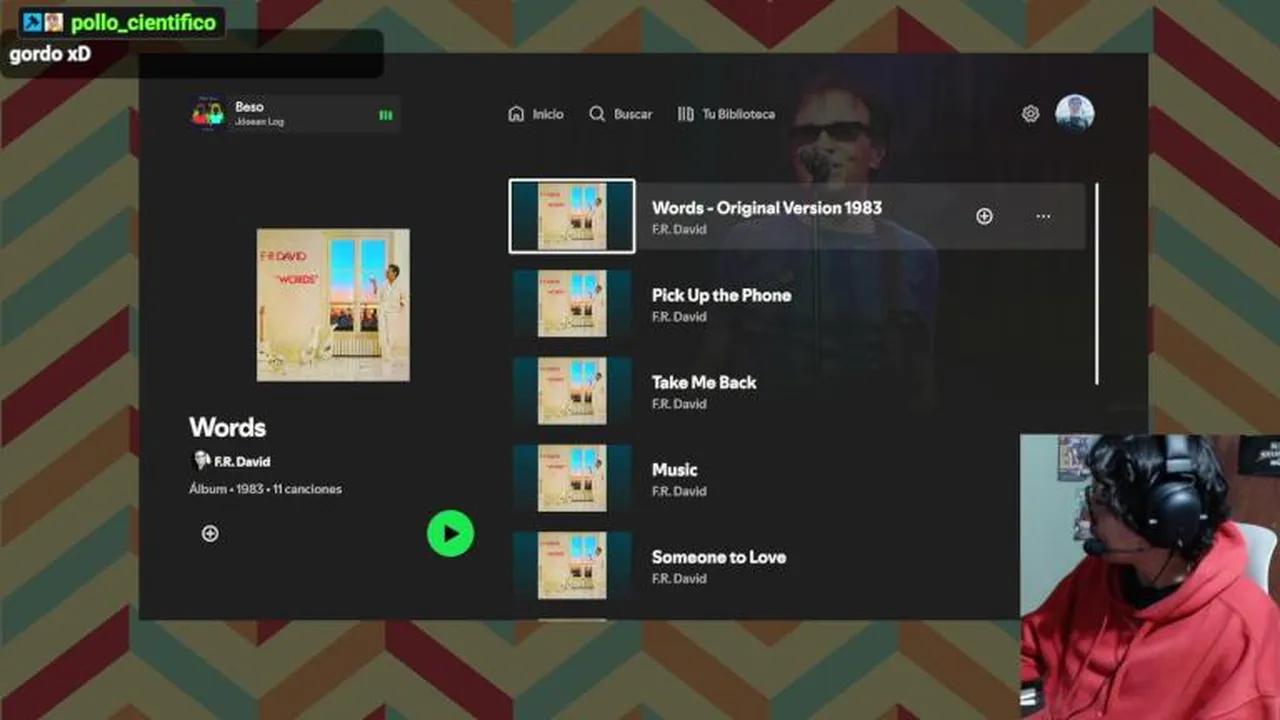Click the green equalizer now-playing icon
The height and width of the screenshot is (720, 1280).
(x=386, y=115)
